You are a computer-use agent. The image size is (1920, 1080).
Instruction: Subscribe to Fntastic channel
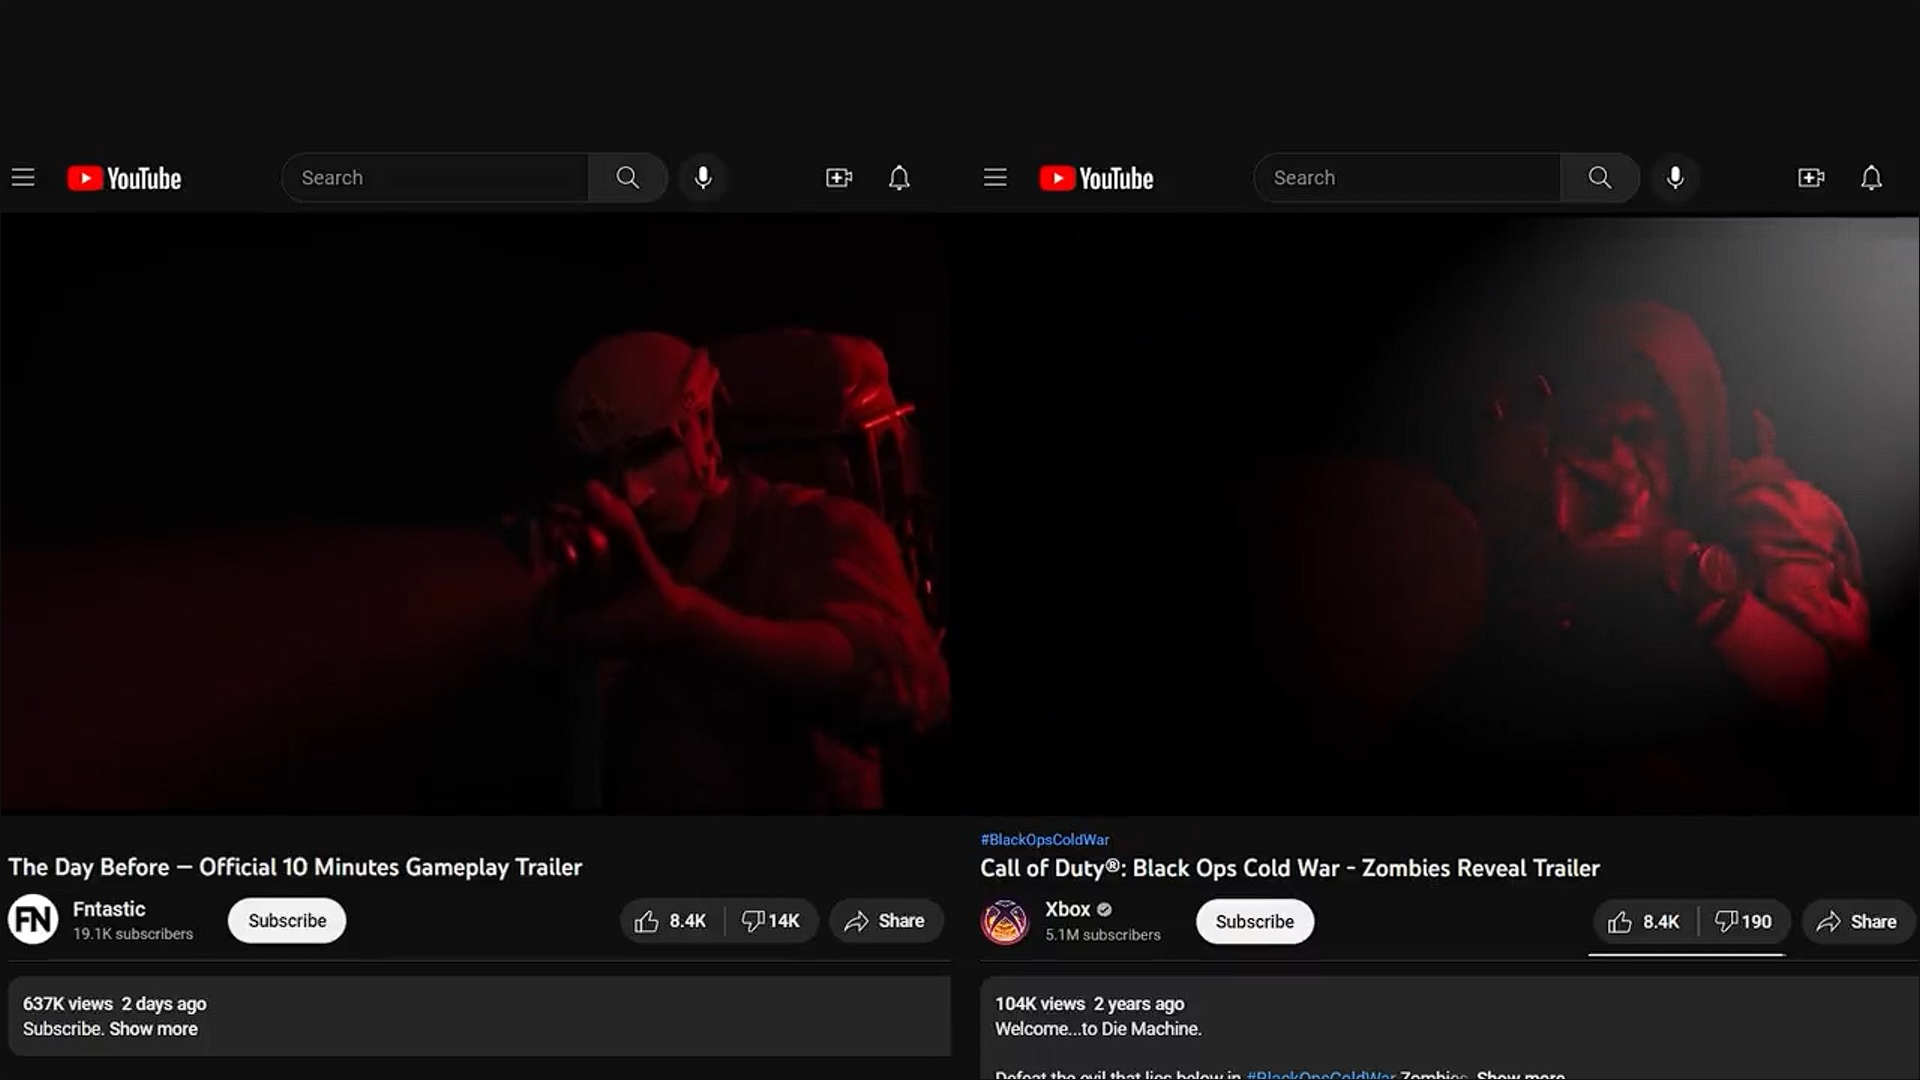point(286,920)
